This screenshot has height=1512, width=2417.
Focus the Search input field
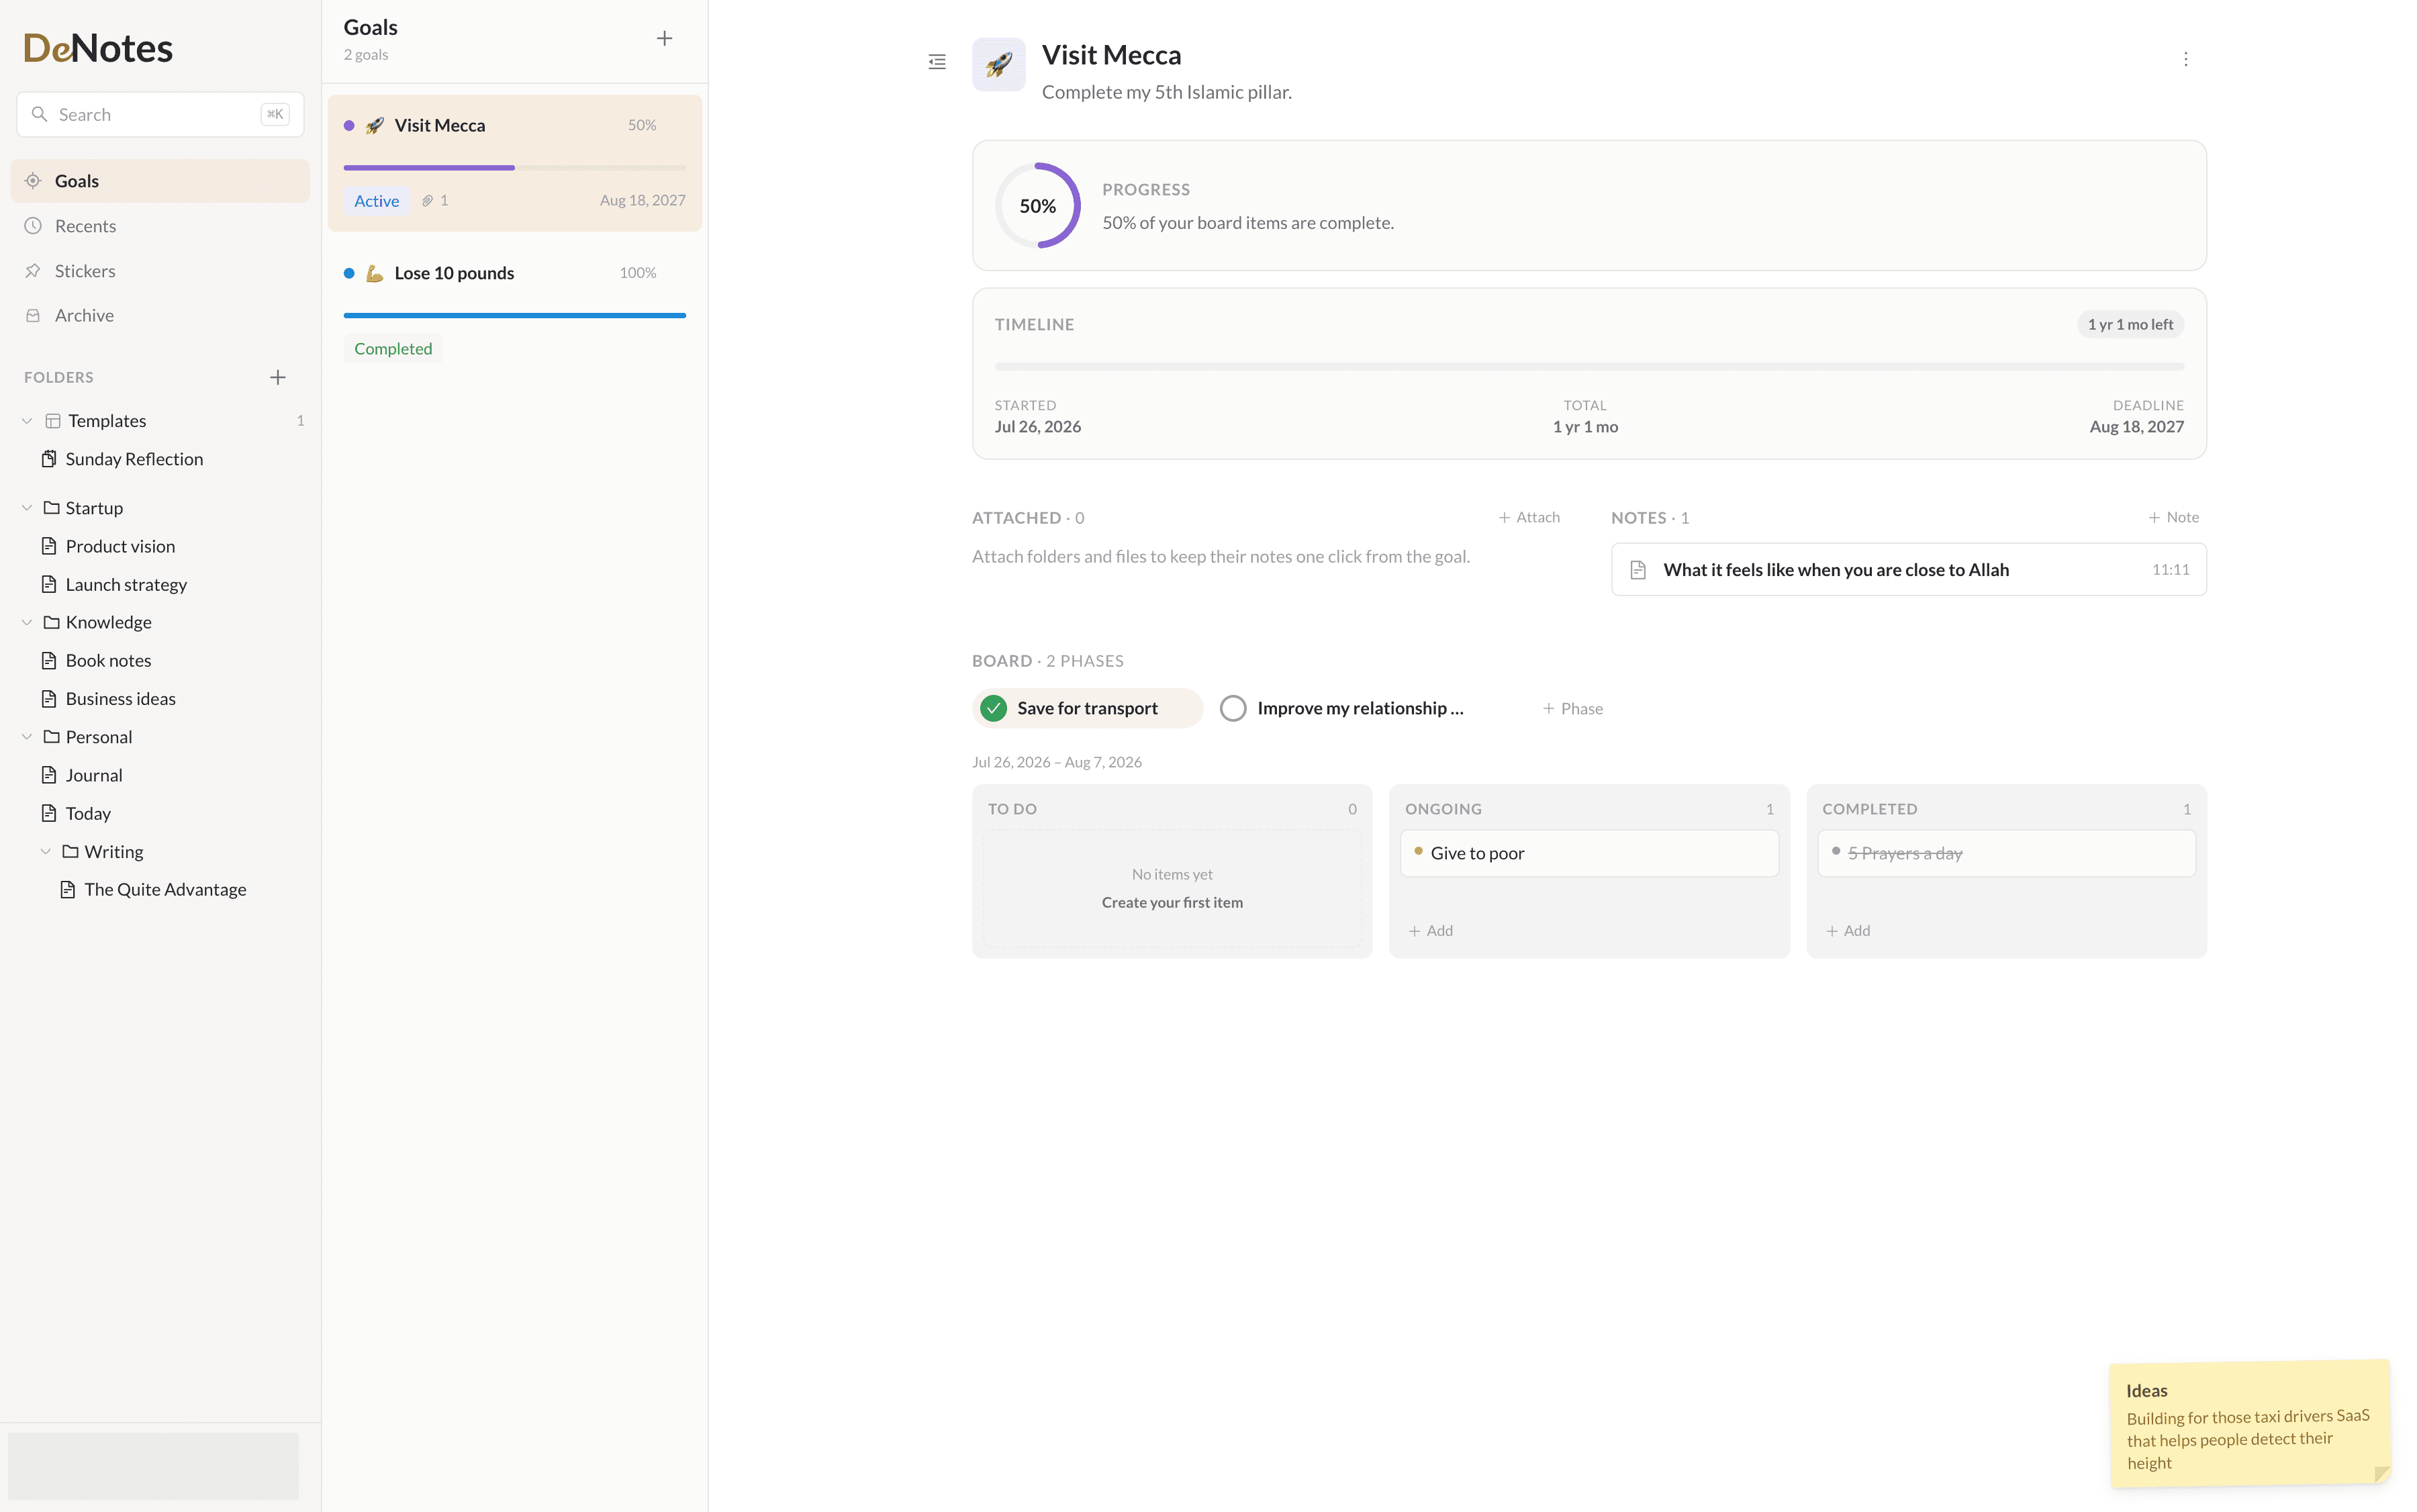(160, 115)
